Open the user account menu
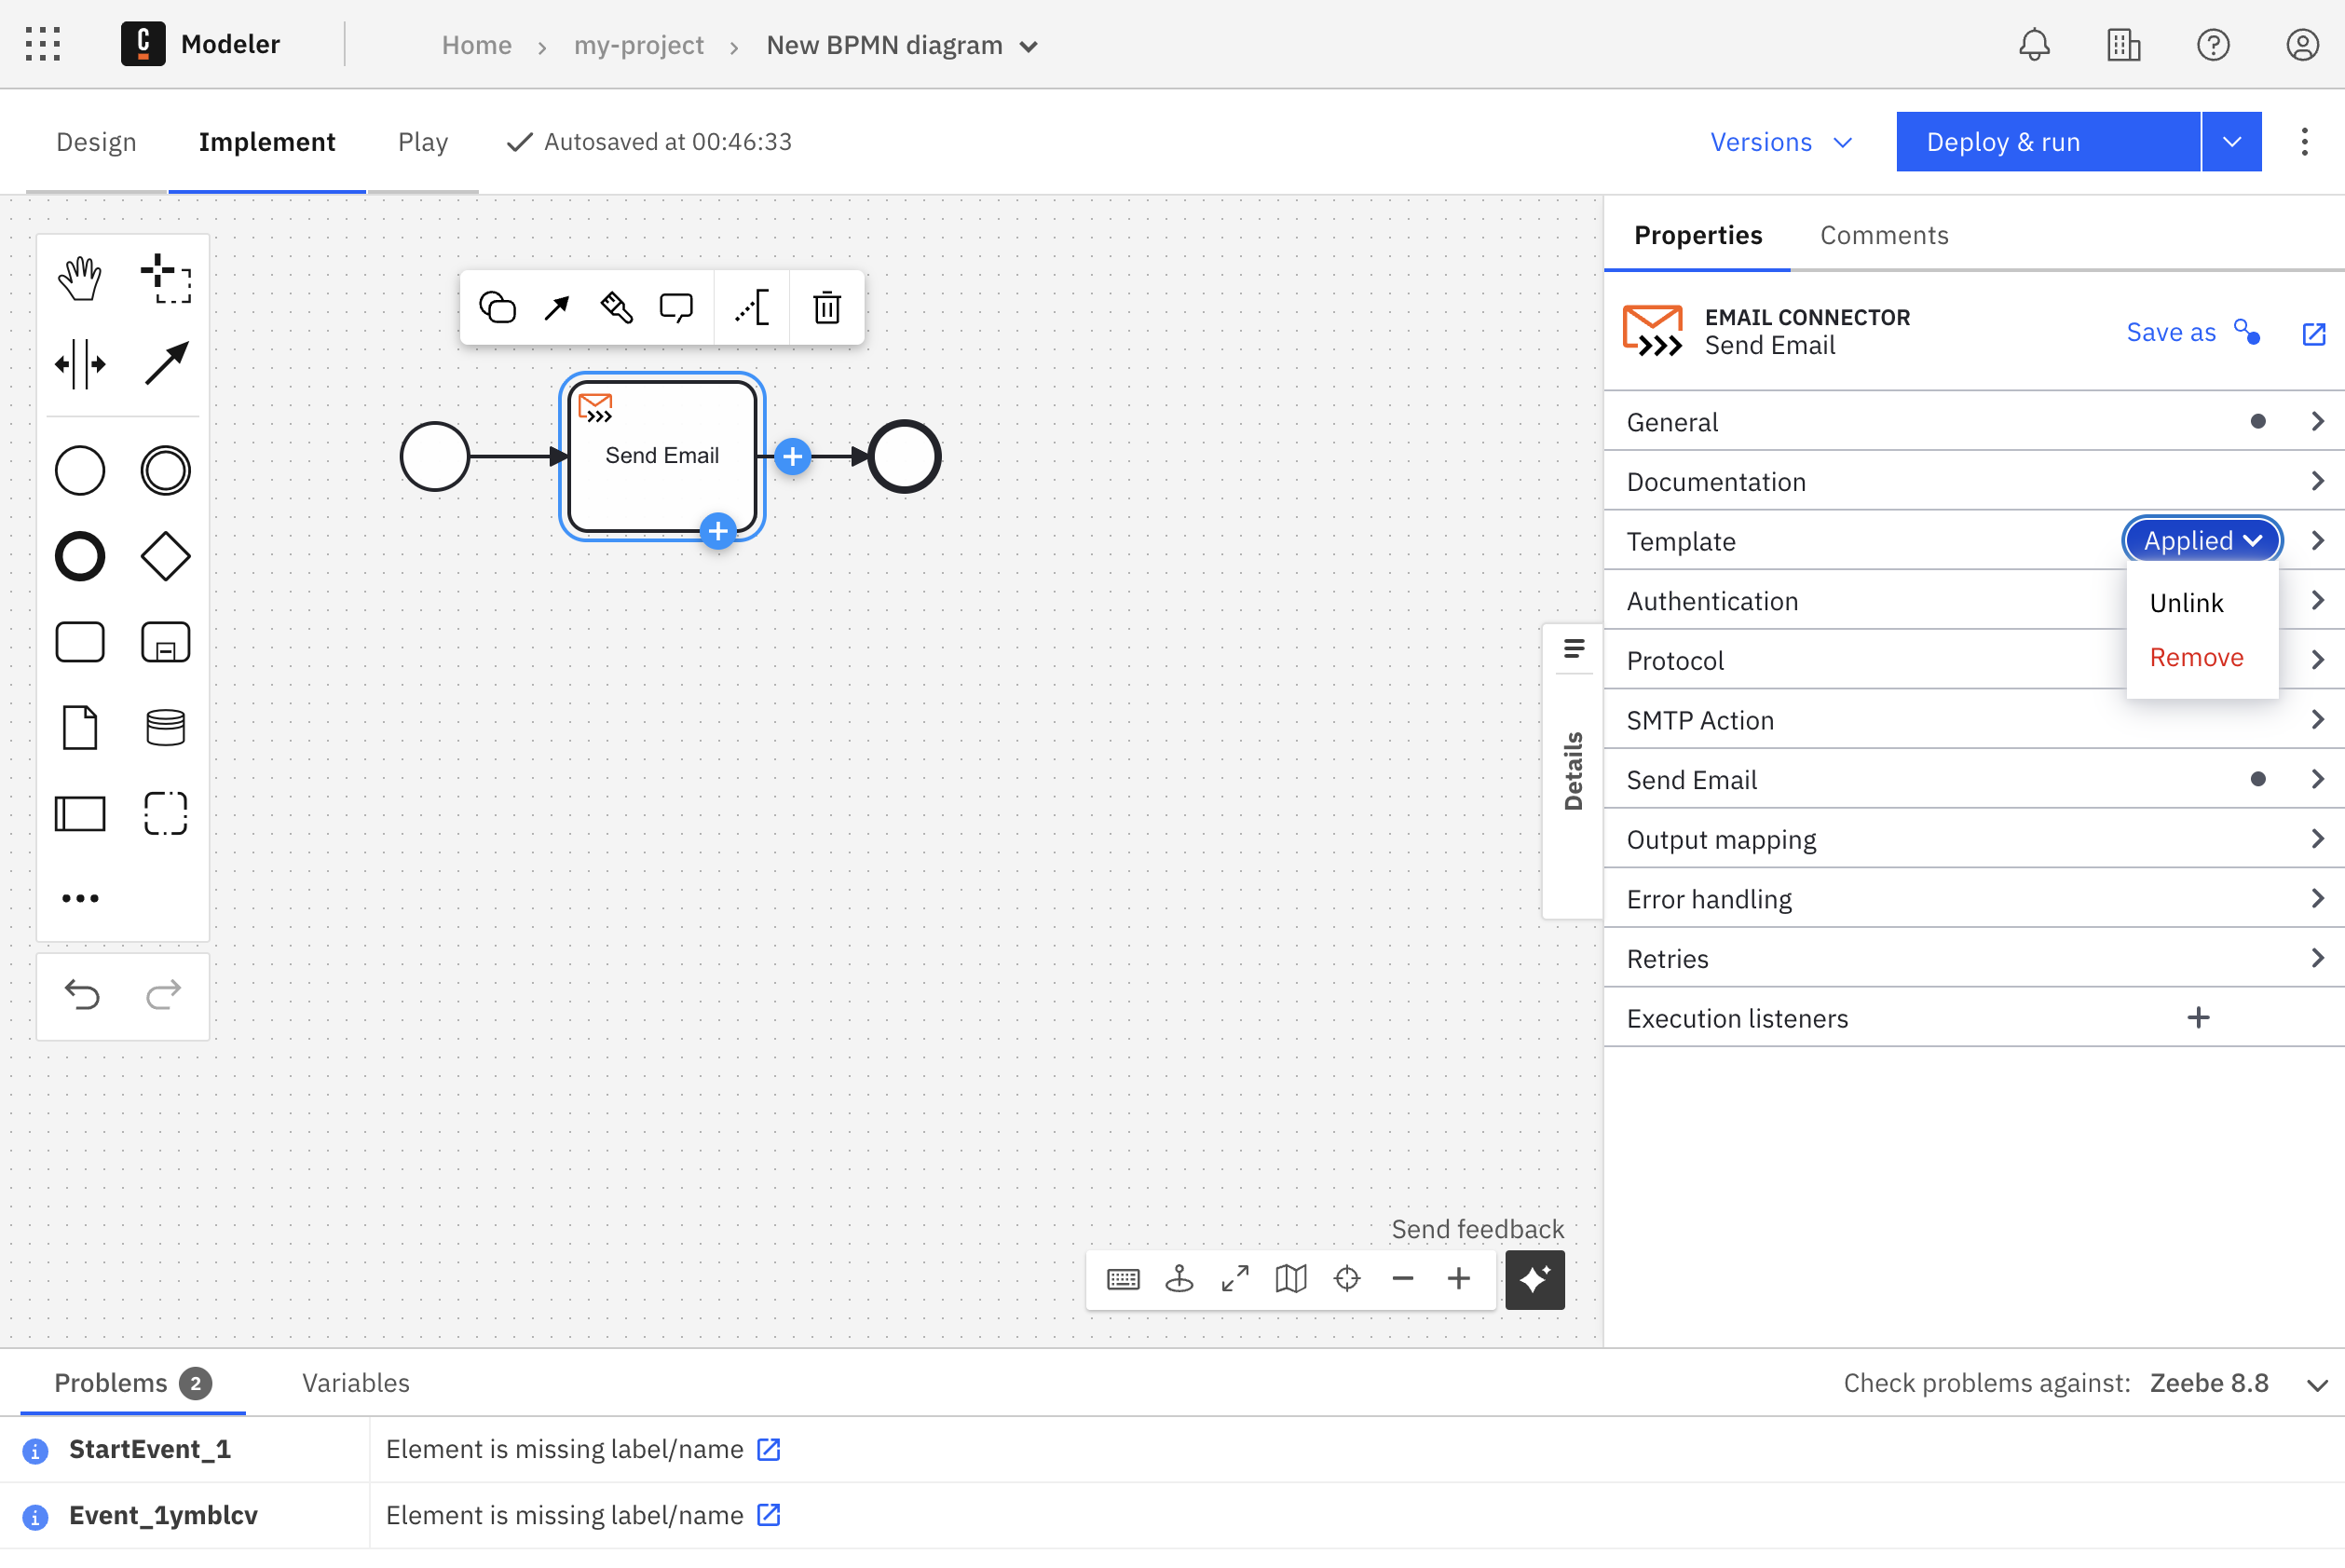2345x1568 pixels. (x=2302, y=45)
